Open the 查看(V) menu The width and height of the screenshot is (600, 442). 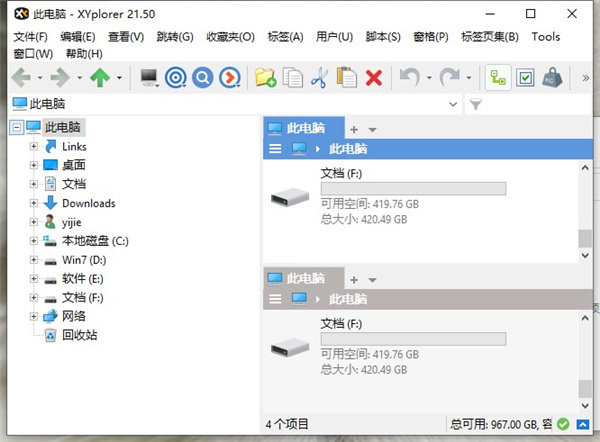click(x=126, y=37)
